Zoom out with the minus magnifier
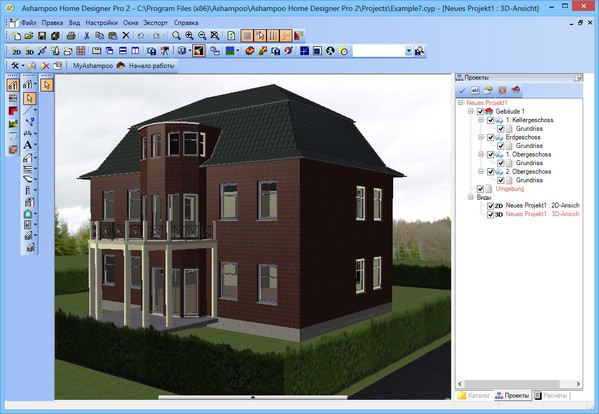This screenshot has width=599, height=414. 202,36
